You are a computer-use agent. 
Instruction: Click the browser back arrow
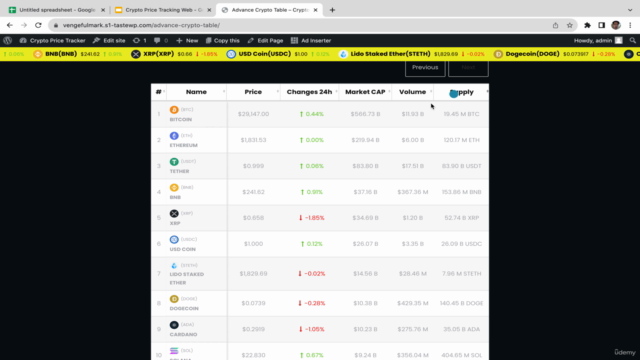point(10,25)
